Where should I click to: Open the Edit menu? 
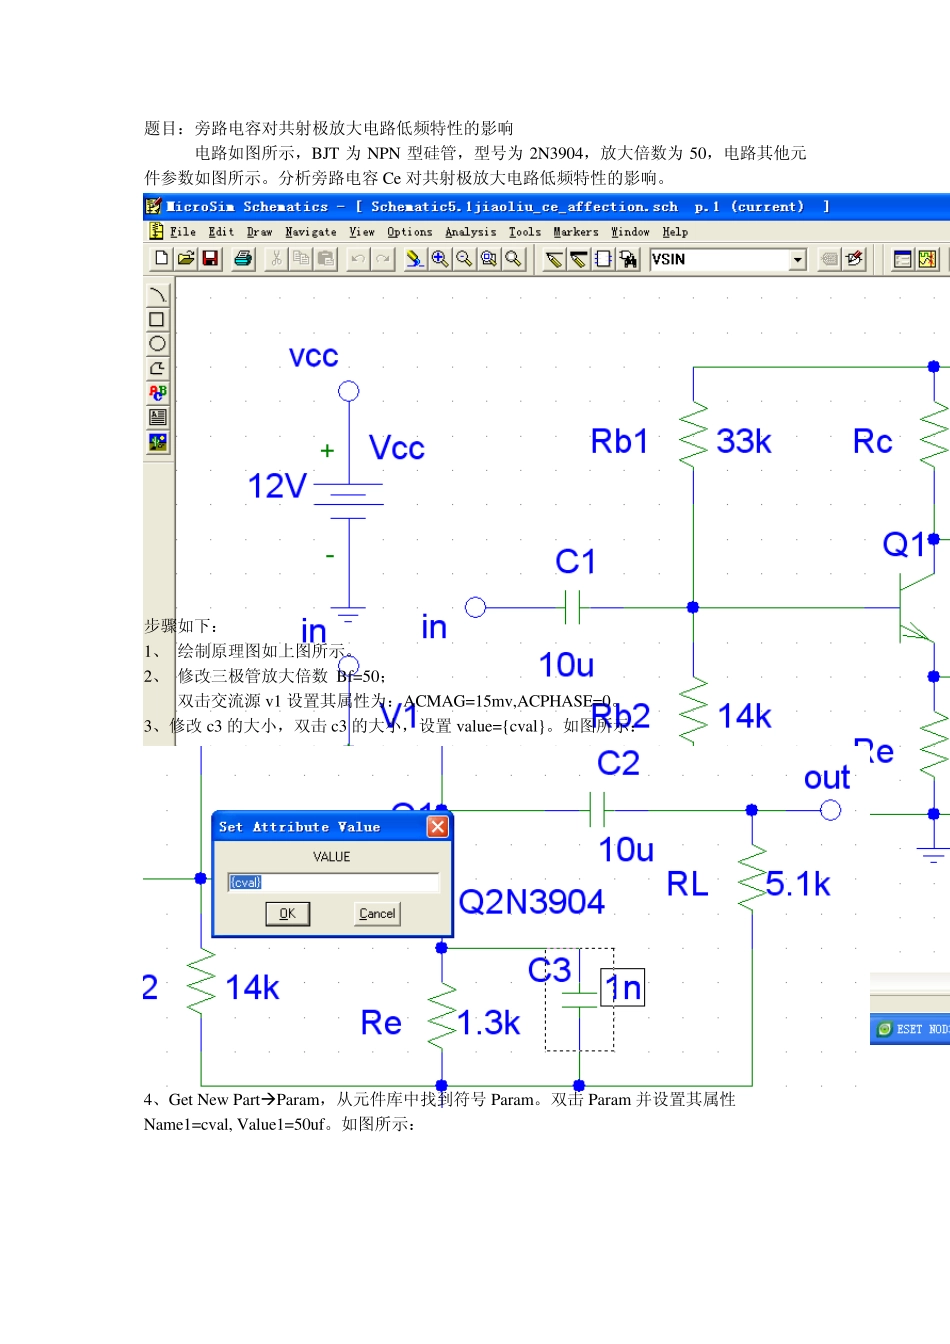tap(221, 232)
